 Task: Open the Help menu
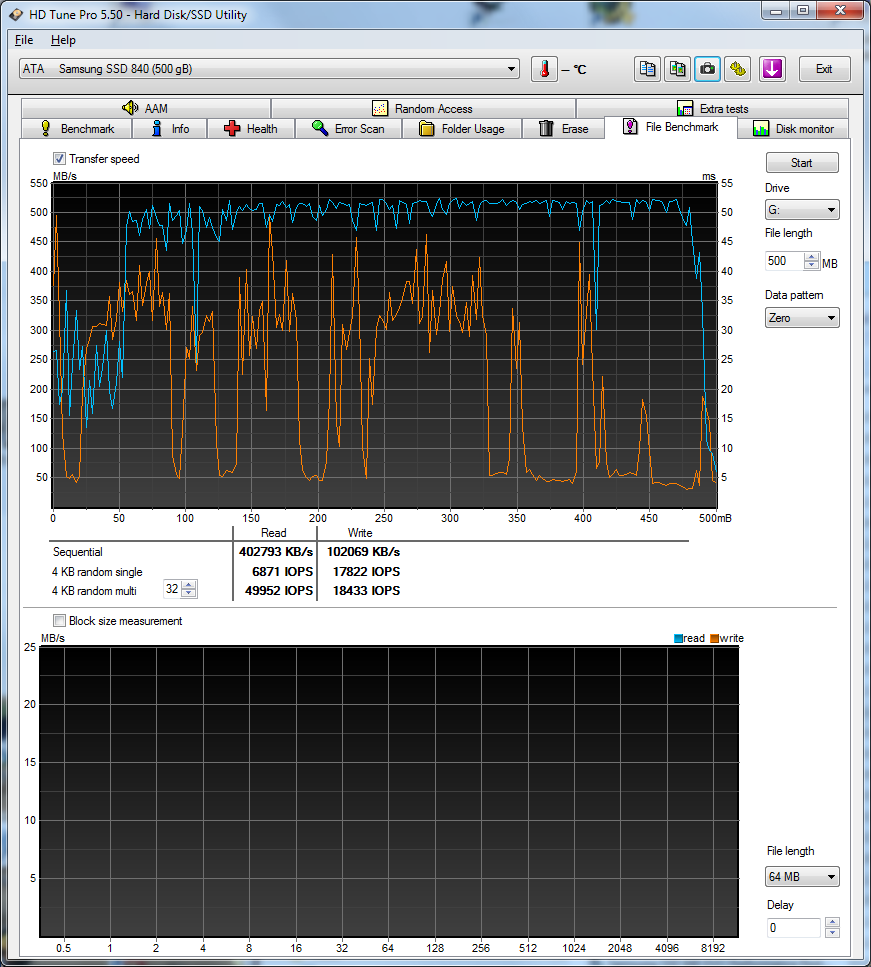click(63, 40)
